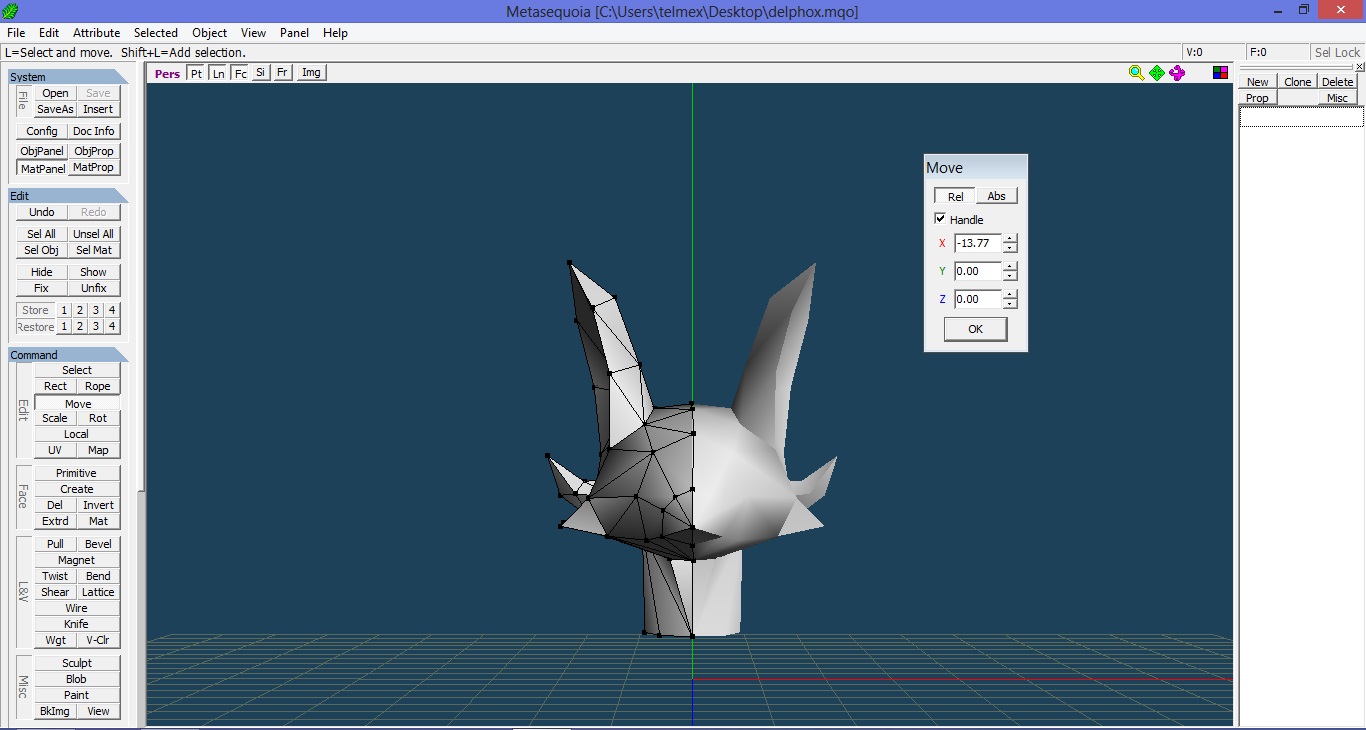Toggle Fr front-only display
The image size is (1366, 730).
pos(282,73)
